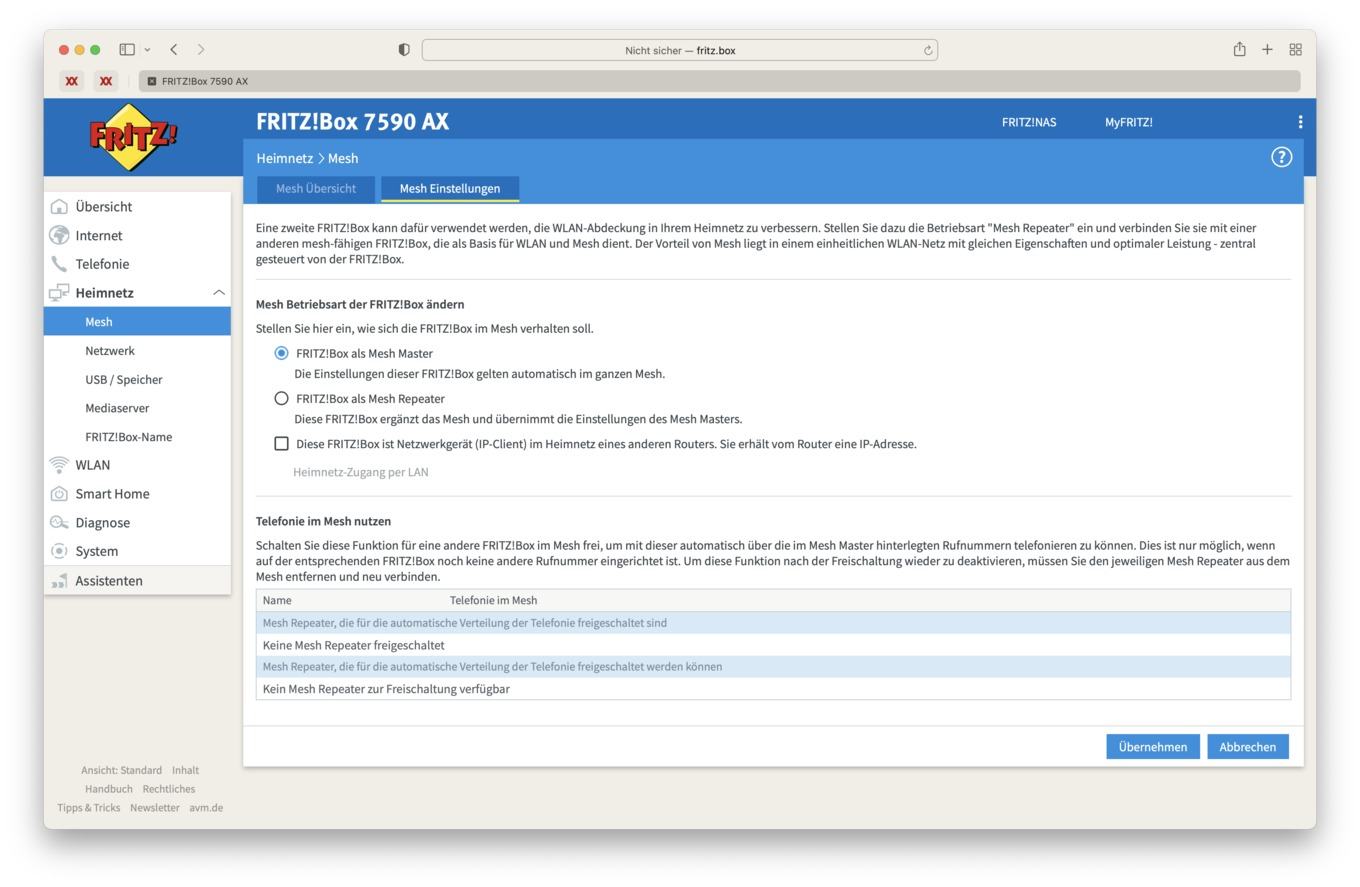1360x887 pixels.
Task: Click the Safari address bar
Action: 680,50
